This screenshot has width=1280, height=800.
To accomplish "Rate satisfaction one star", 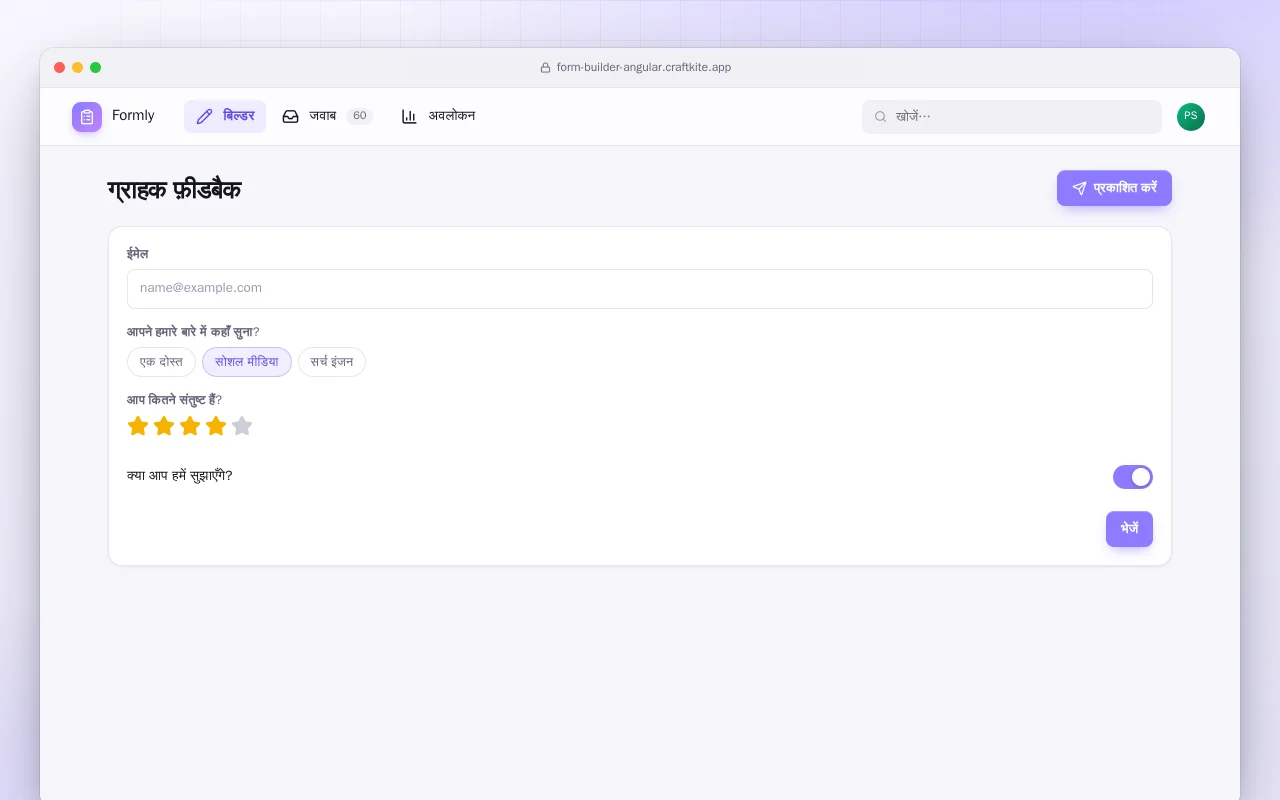I will pos(138,427).
